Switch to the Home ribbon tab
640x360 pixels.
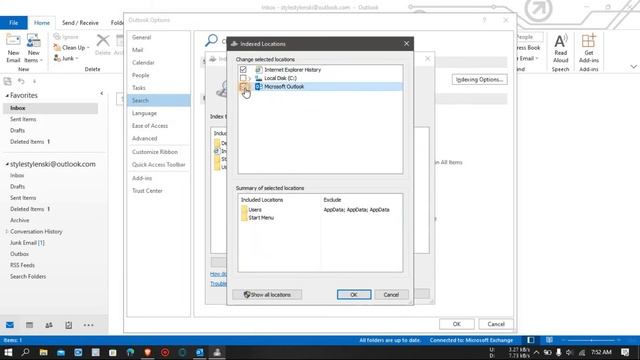(x=42, y=23)
